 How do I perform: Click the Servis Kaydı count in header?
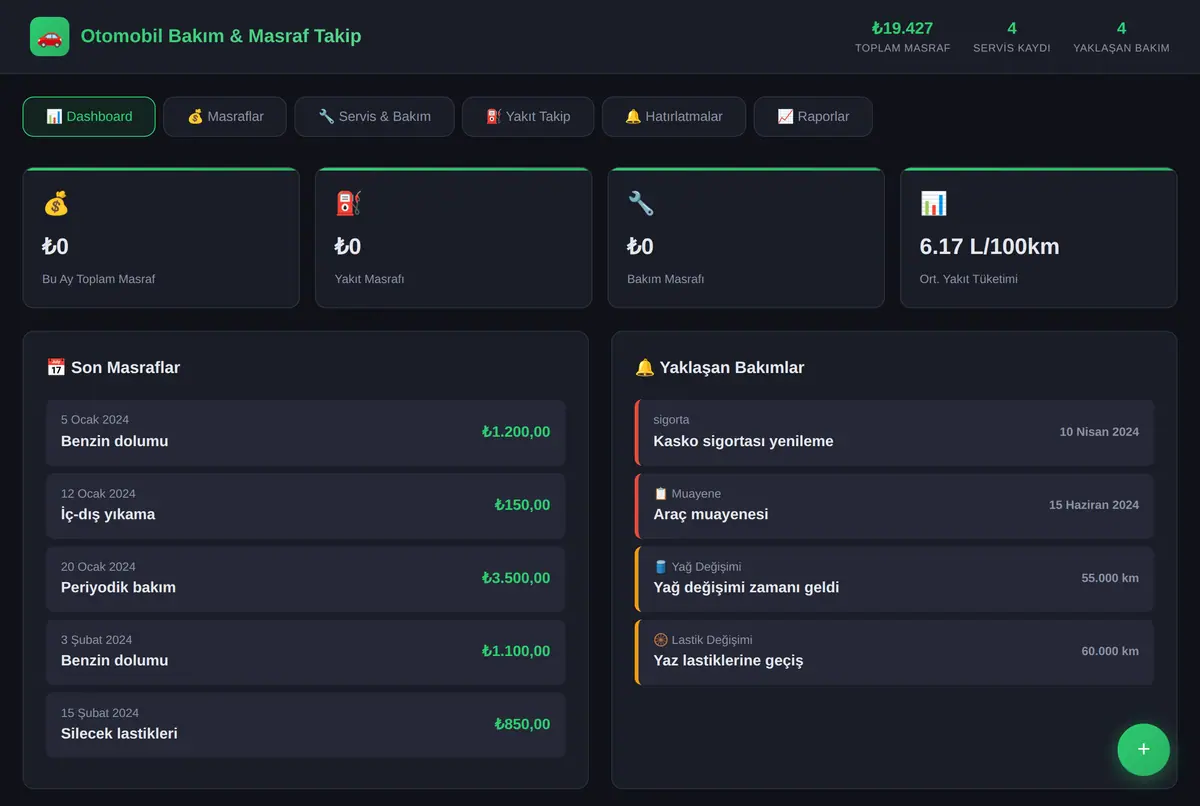pos(1012,37)
